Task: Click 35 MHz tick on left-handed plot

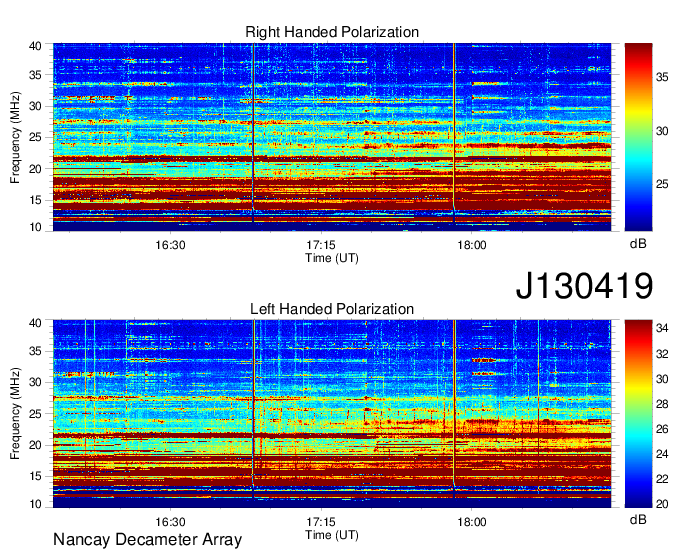Action: [x=35, y=351]
